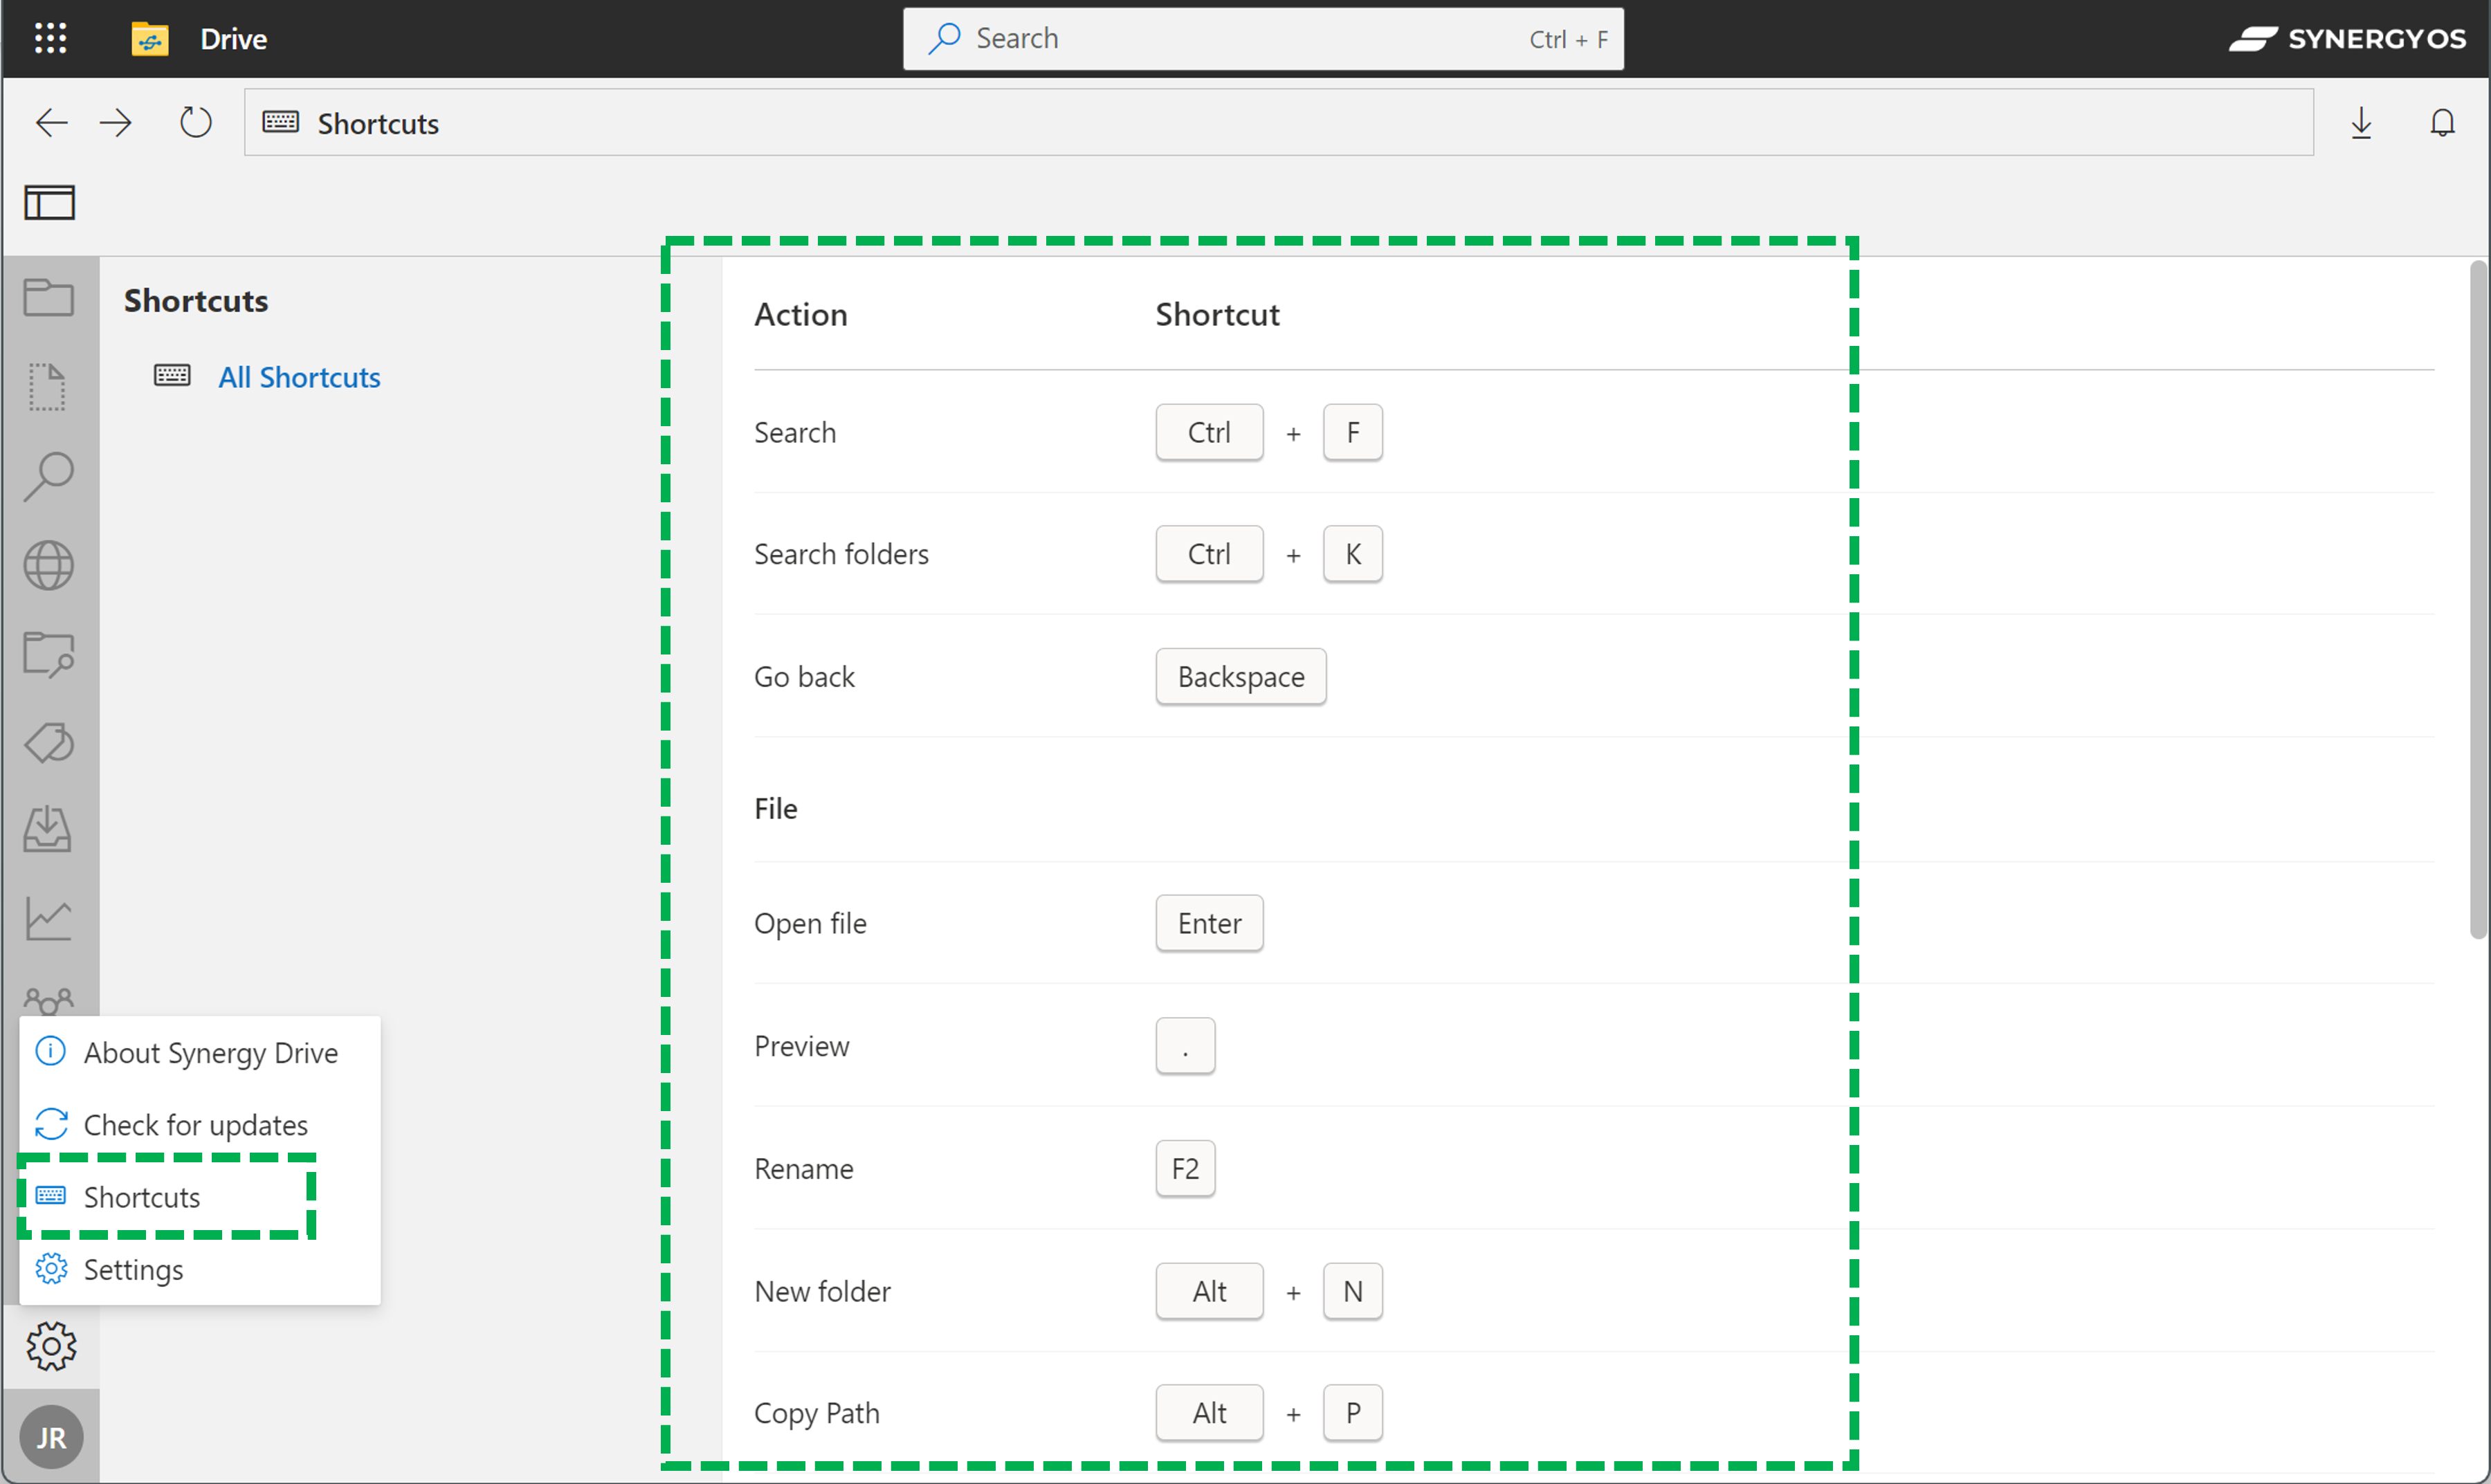
Task: Select Shortcuts from the popup menu
Action: [200, 1197]
